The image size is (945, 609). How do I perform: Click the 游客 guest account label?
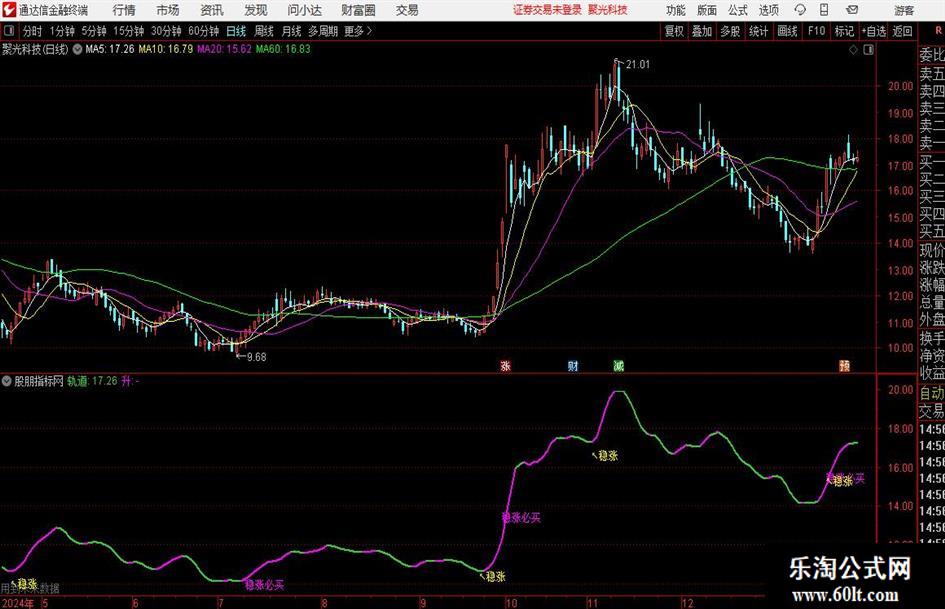tap(904, 10)
